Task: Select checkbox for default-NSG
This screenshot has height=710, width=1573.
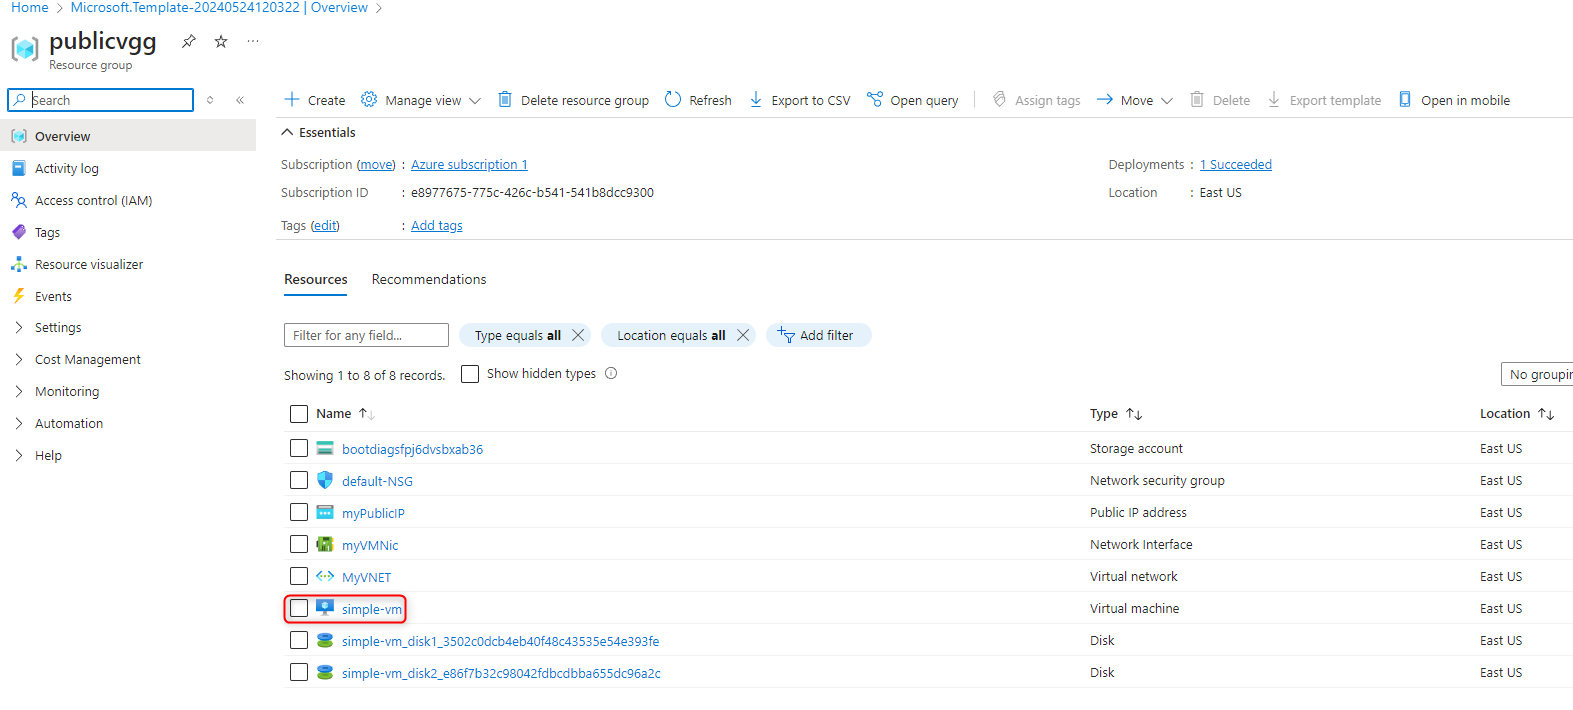Action: click(x=299, y=480)
